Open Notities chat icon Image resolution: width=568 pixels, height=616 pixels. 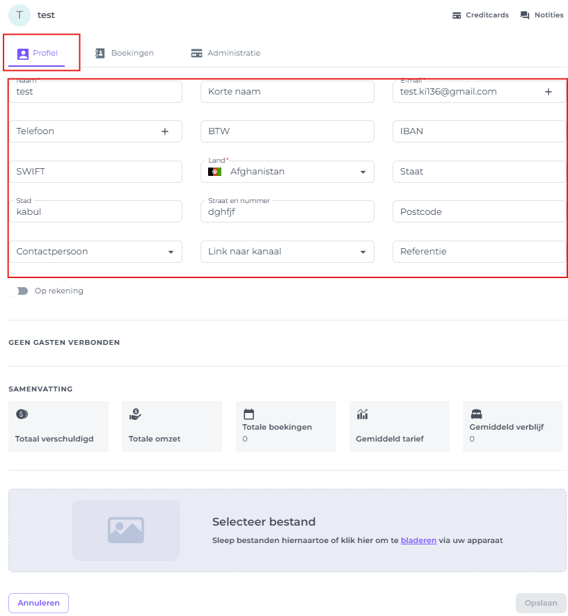pos(524,15)
